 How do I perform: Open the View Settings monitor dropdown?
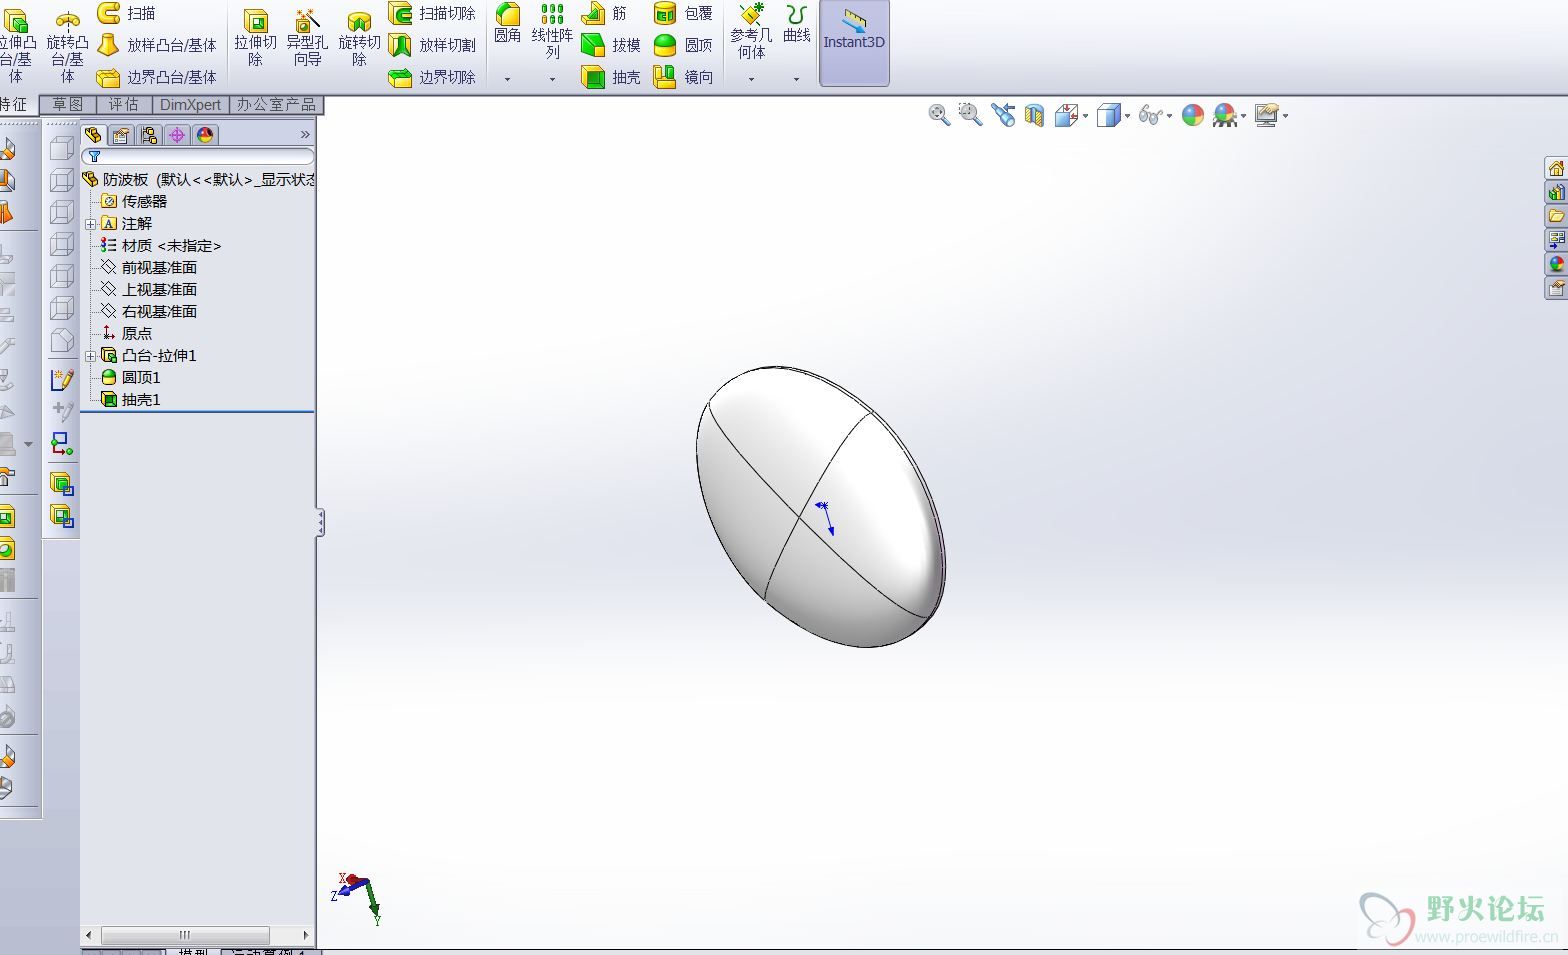tap(1285, 116)
